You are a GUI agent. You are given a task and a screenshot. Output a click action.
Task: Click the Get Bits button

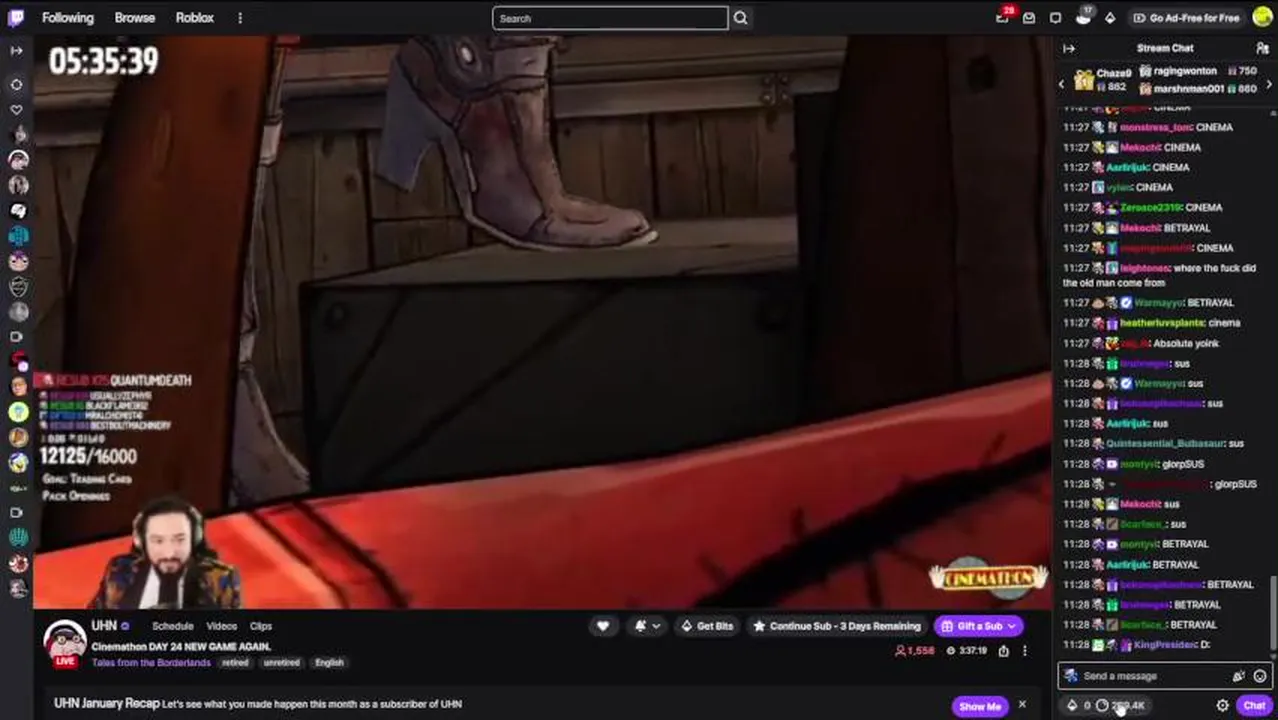[x=707, y=626]
